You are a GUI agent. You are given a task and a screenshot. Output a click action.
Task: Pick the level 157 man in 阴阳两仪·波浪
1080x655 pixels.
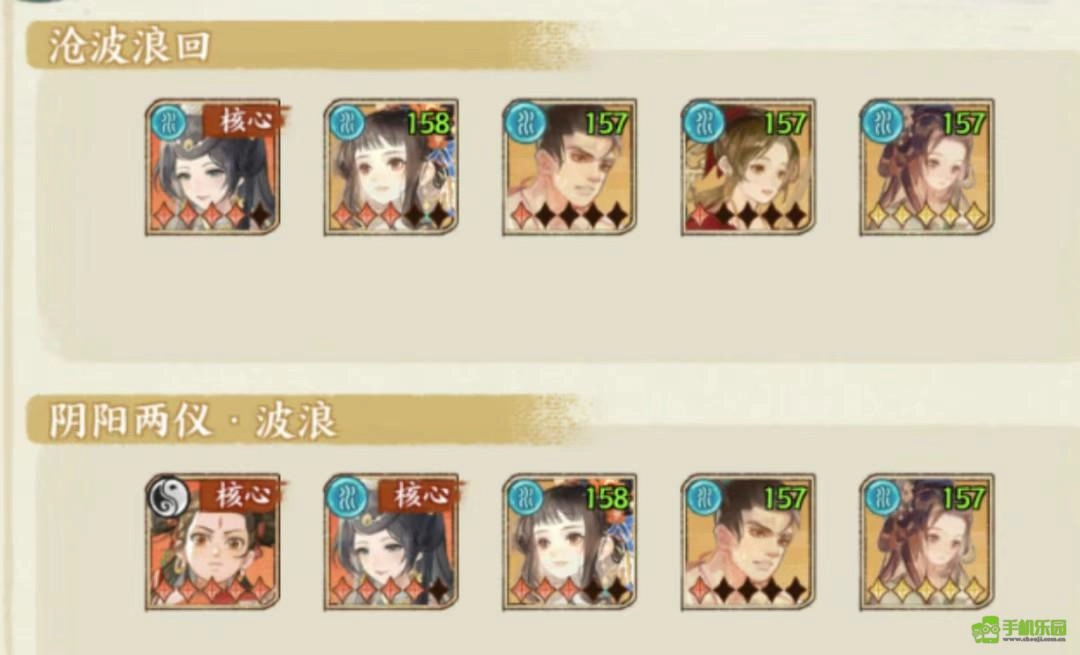tap(749, 542)
